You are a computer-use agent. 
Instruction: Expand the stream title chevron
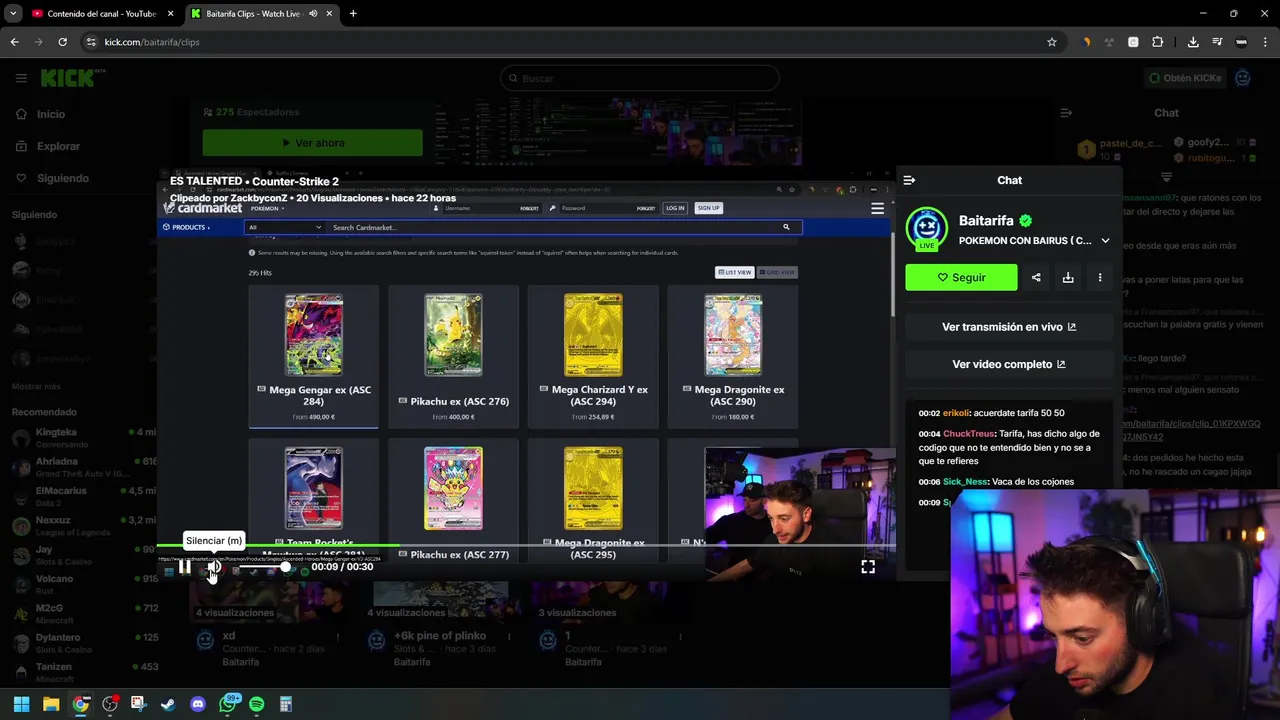coord(1105,241)
